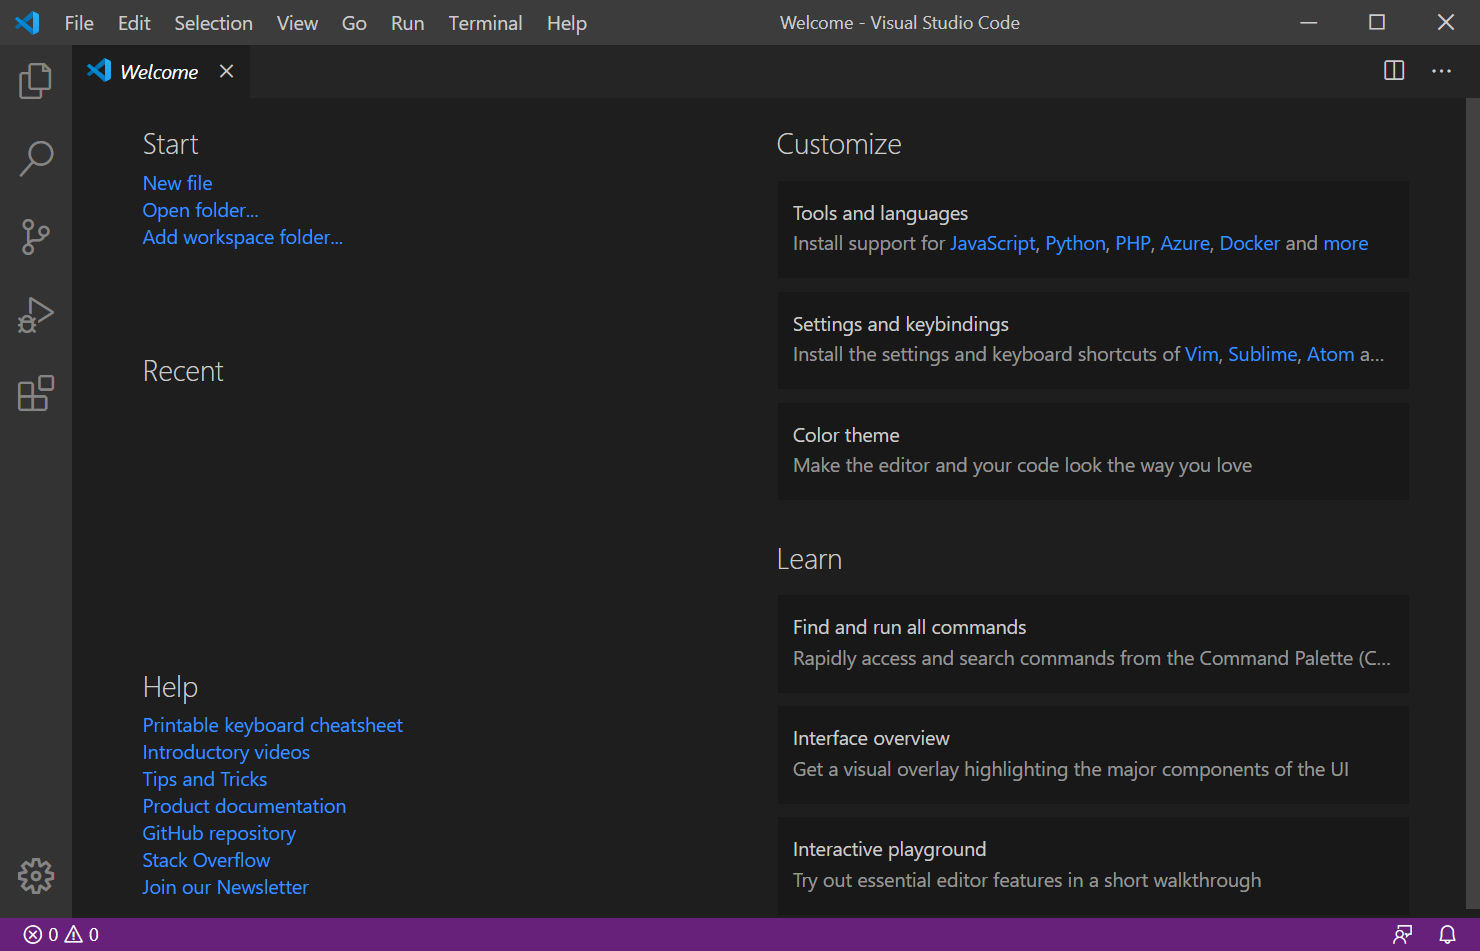Select the Welcome editor tab

pos(161,71)
